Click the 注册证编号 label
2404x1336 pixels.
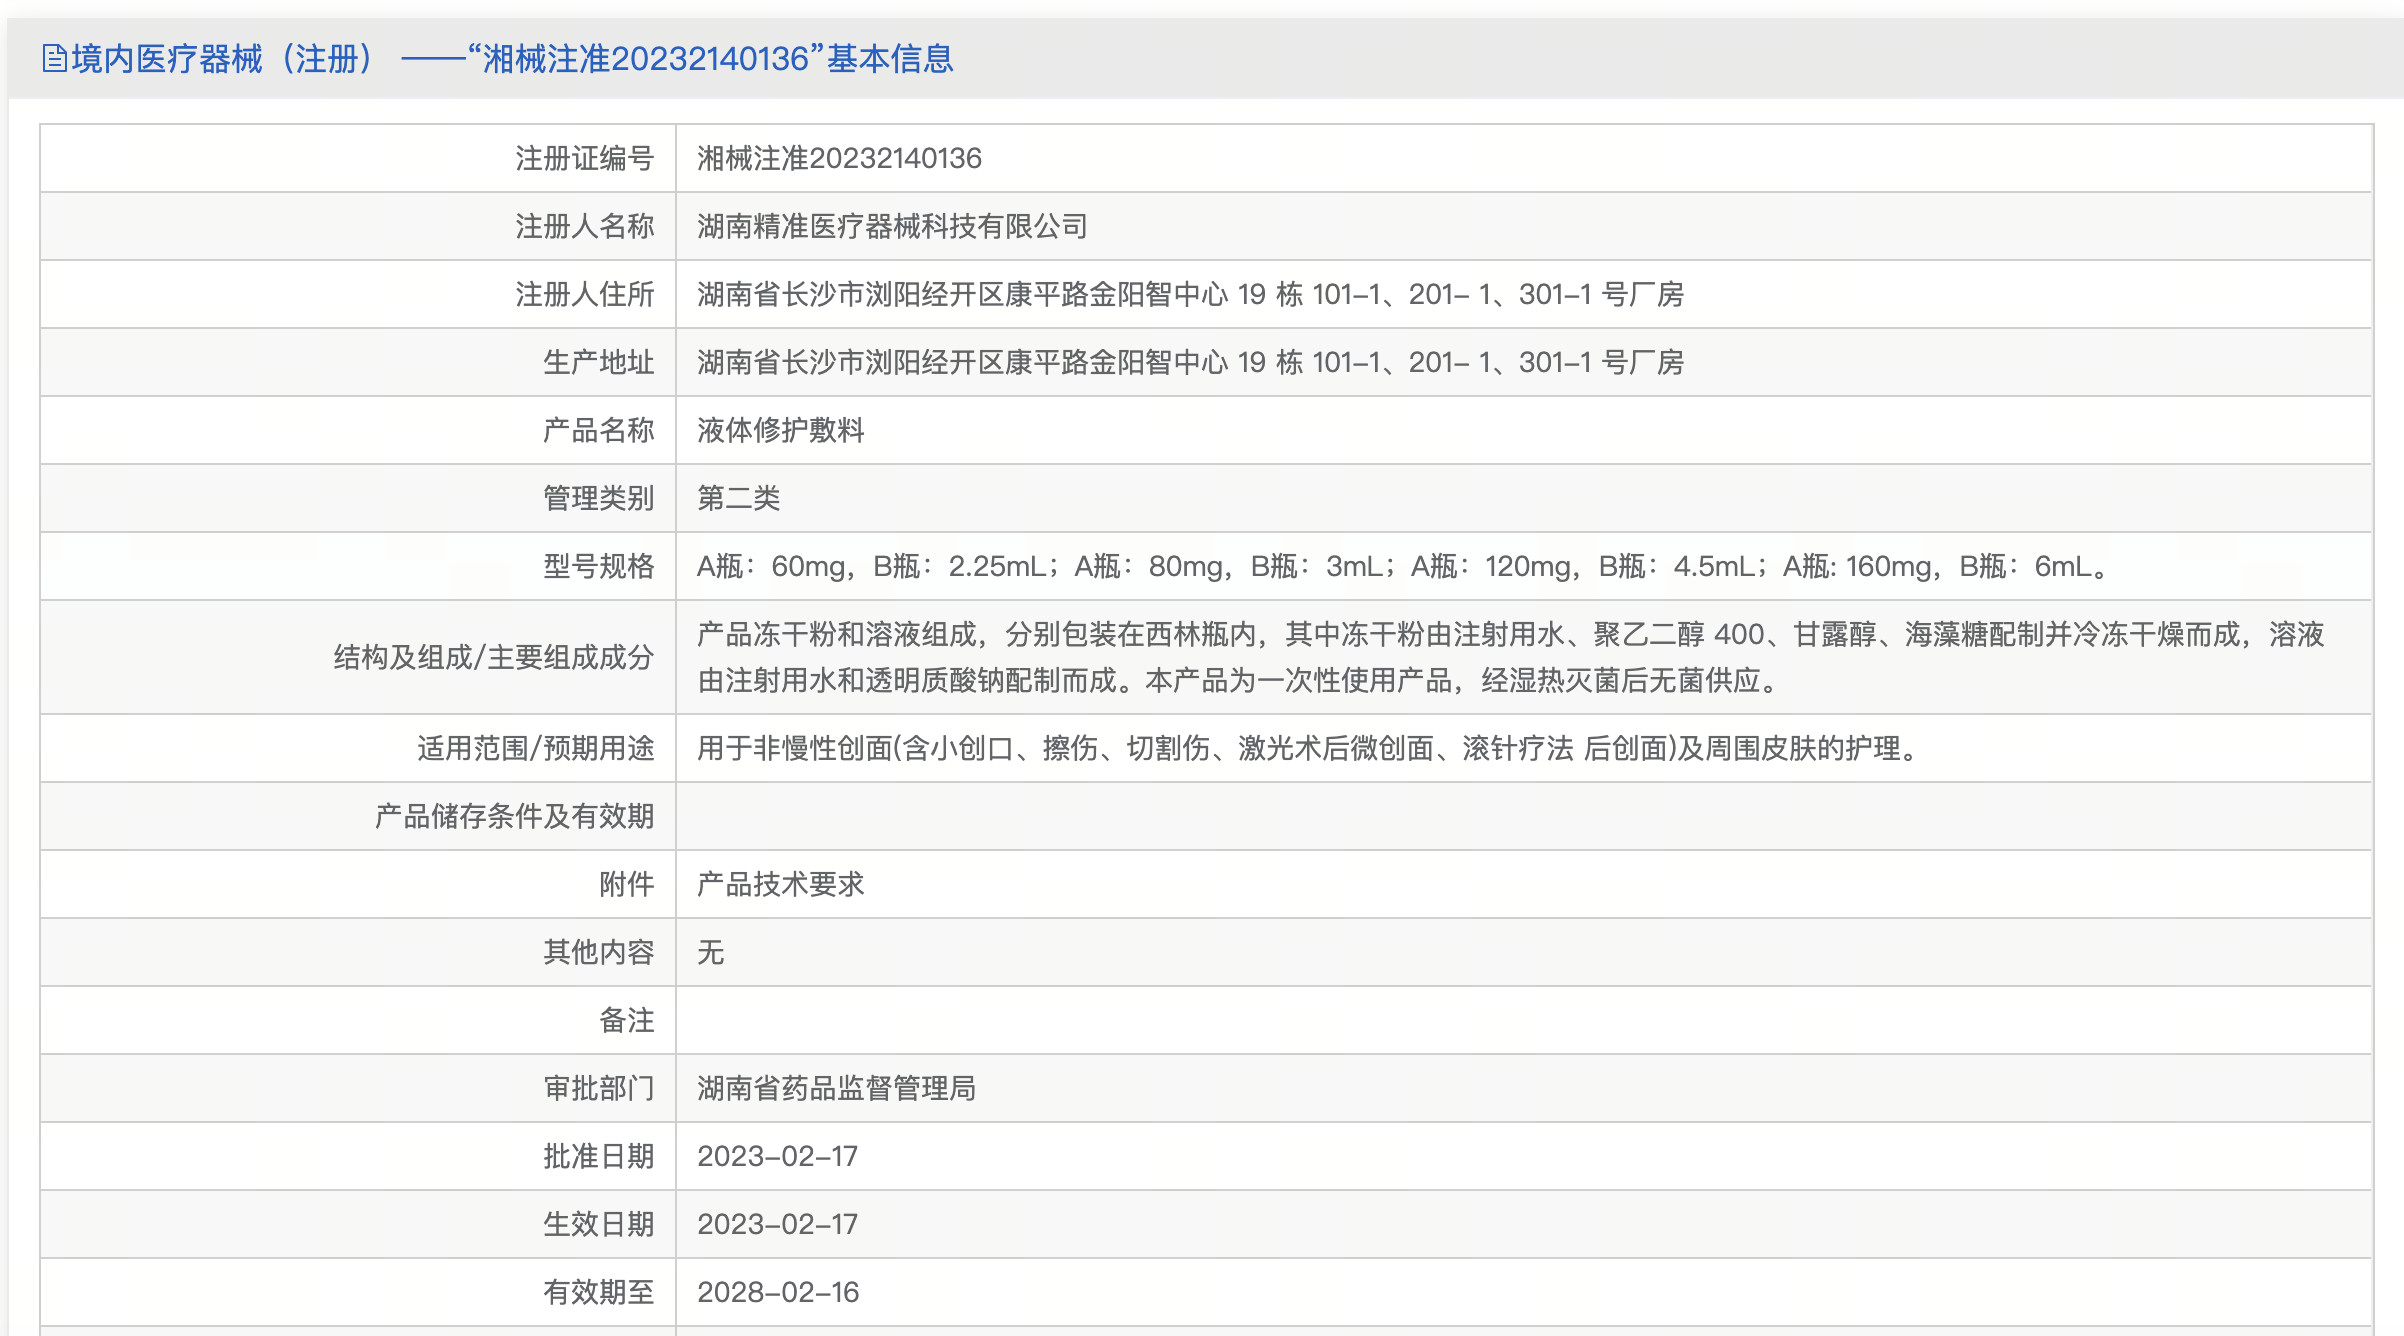click(x=584, y=158)
